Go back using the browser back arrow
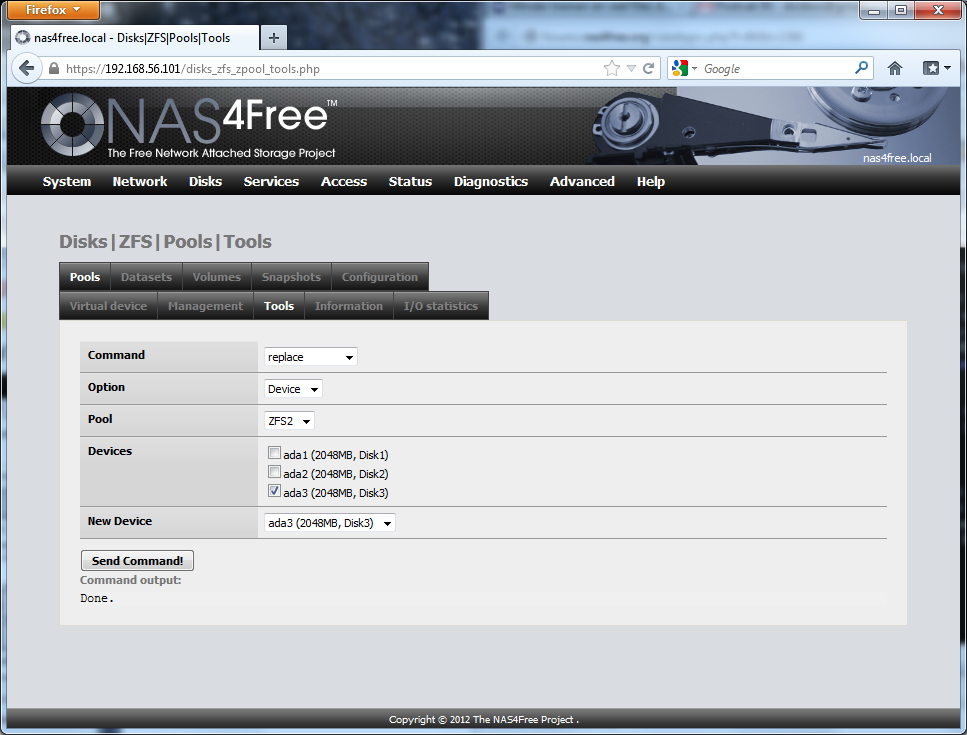967x735 pixels. point(27,68)
